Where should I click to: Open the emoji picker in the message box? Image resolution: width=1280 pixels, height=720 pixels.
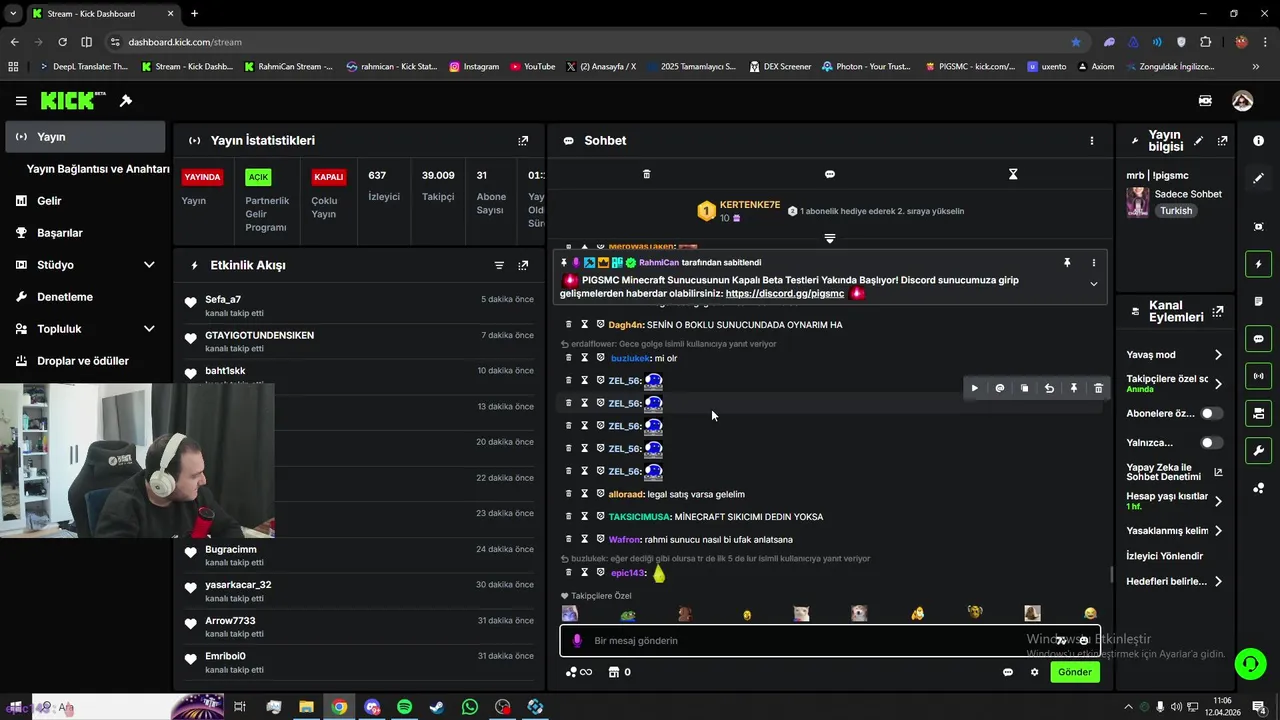pos(1084,641)
